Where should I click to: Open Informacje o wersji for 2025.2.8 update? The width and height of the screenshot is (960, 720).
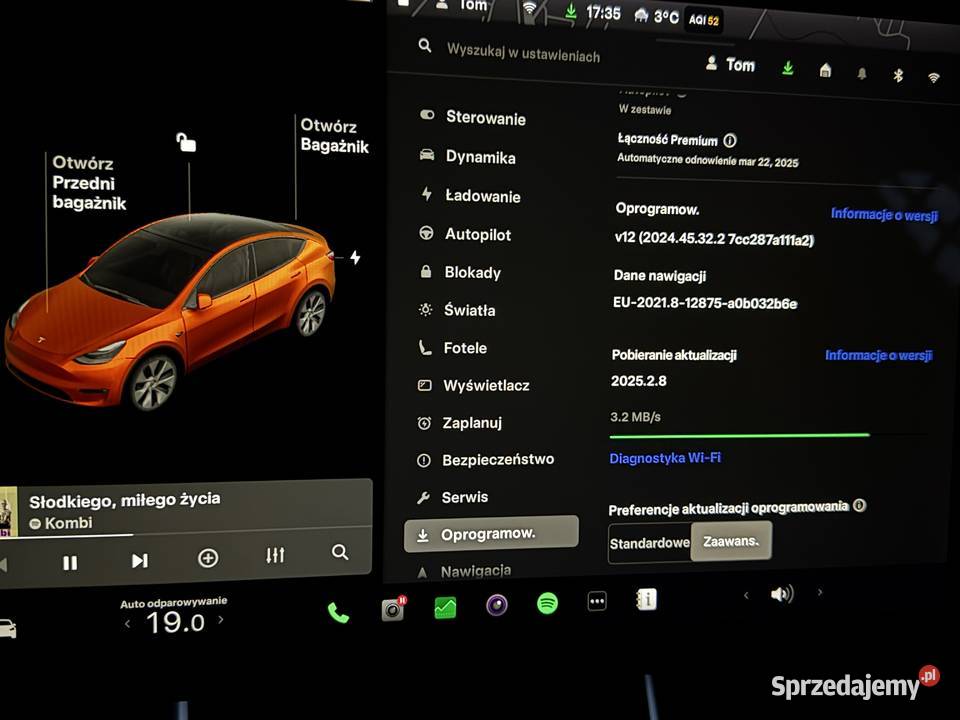pyautogui.click(x=879, y=355)
